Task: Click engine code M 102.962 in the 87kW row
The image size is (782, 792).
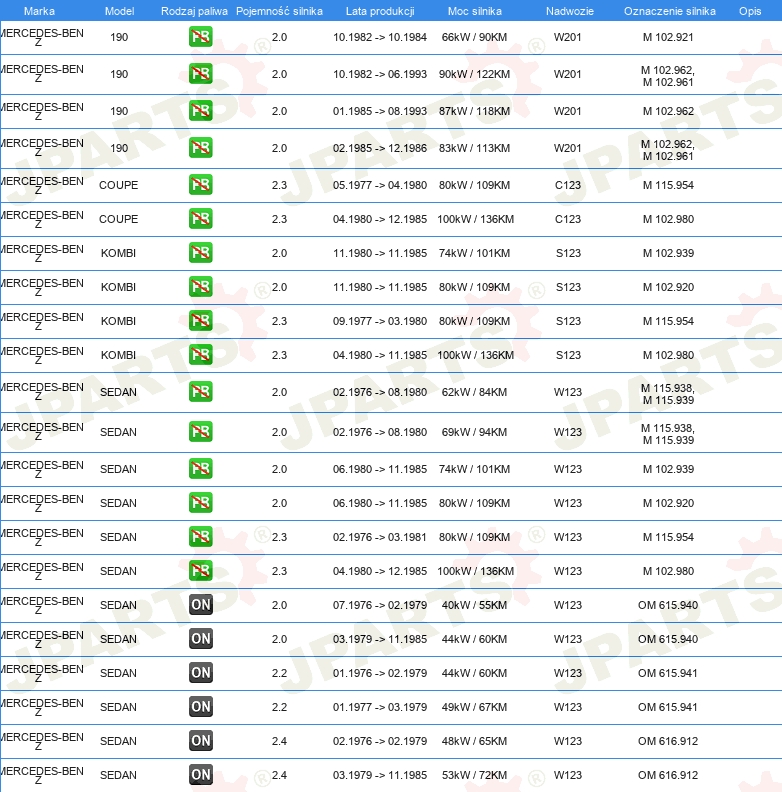Action: point(668,111)
